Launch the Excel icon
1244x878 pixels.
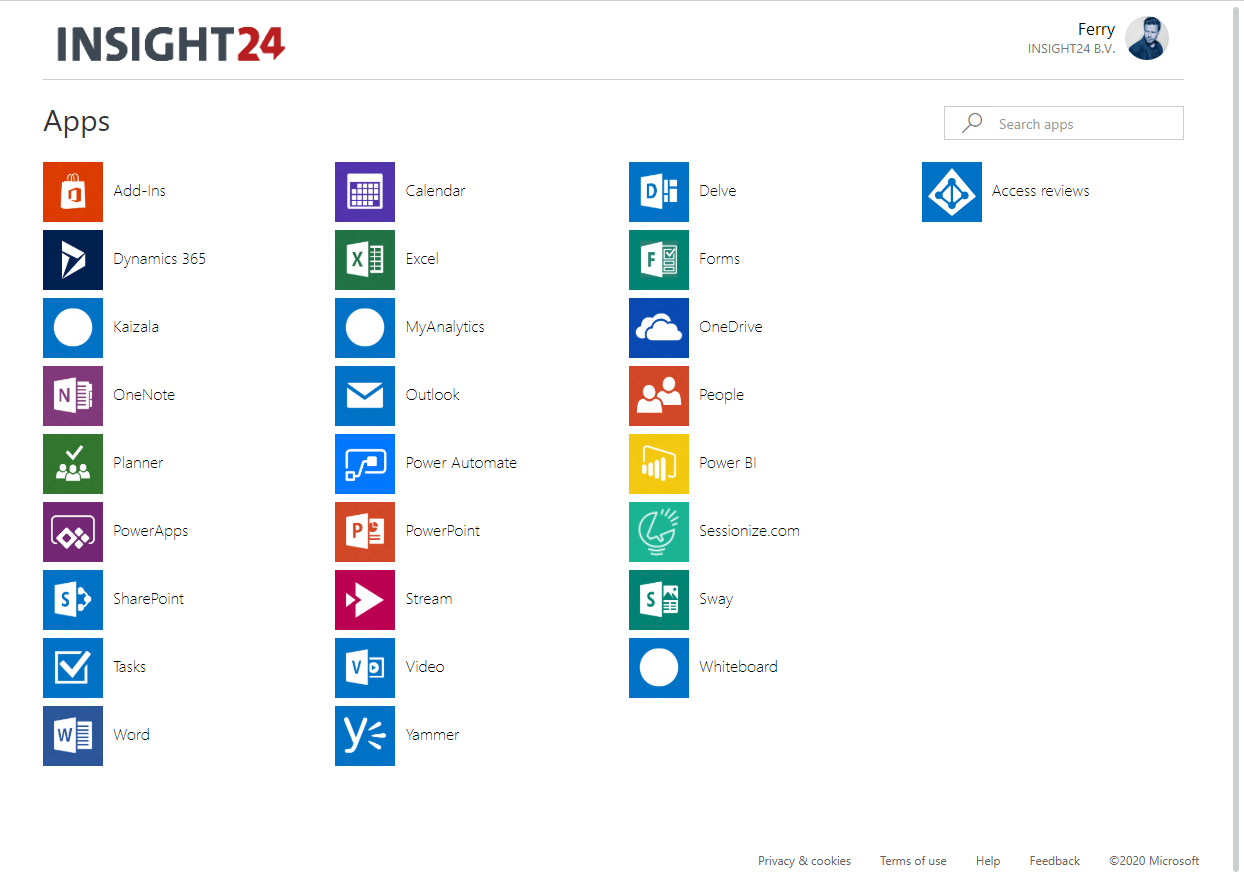point(365,260)
